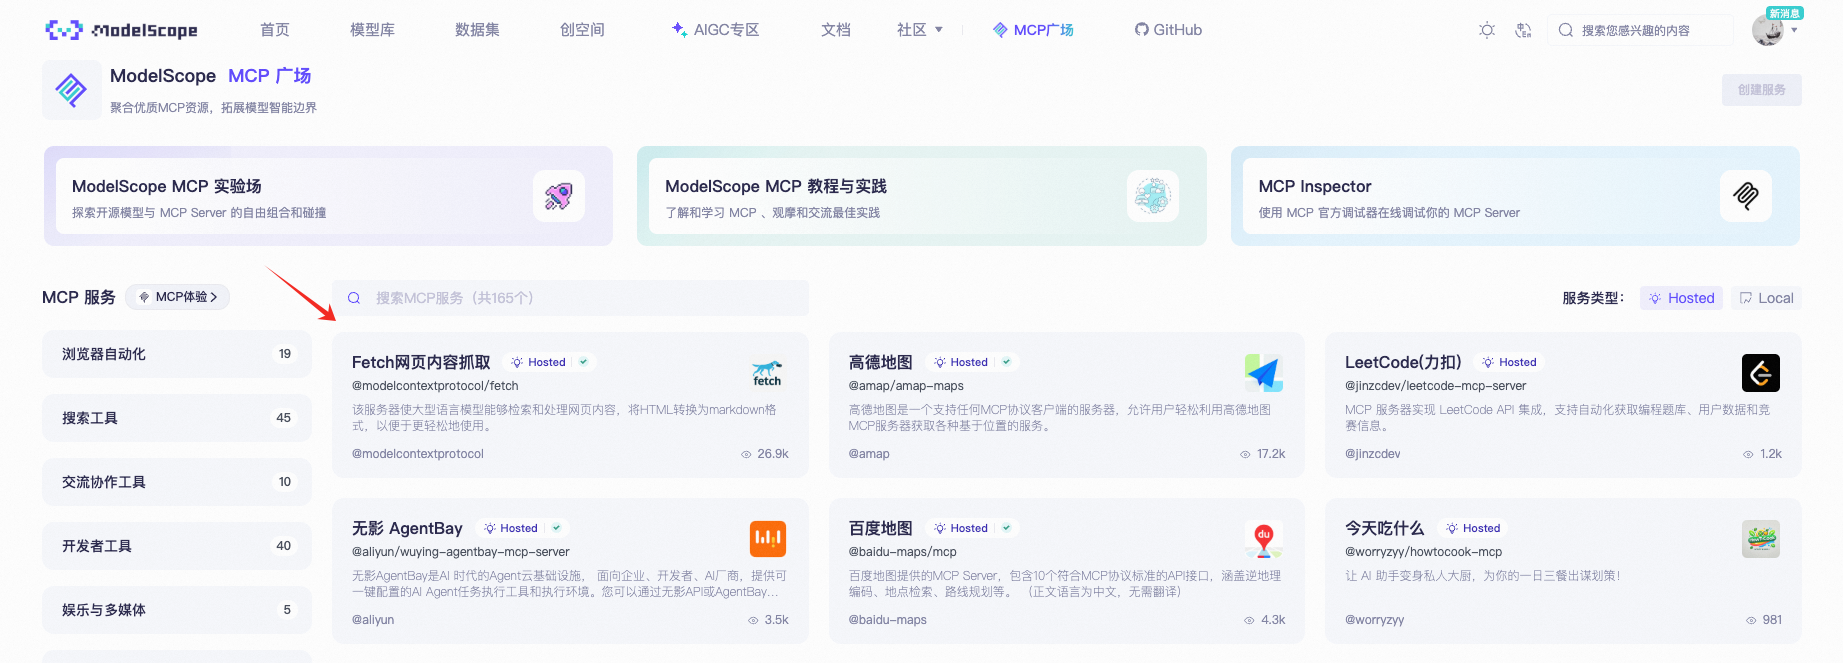This screenshot has width=1843, height=663.
Task: Click the Fetch service logo icon
Action: [767, 373]
